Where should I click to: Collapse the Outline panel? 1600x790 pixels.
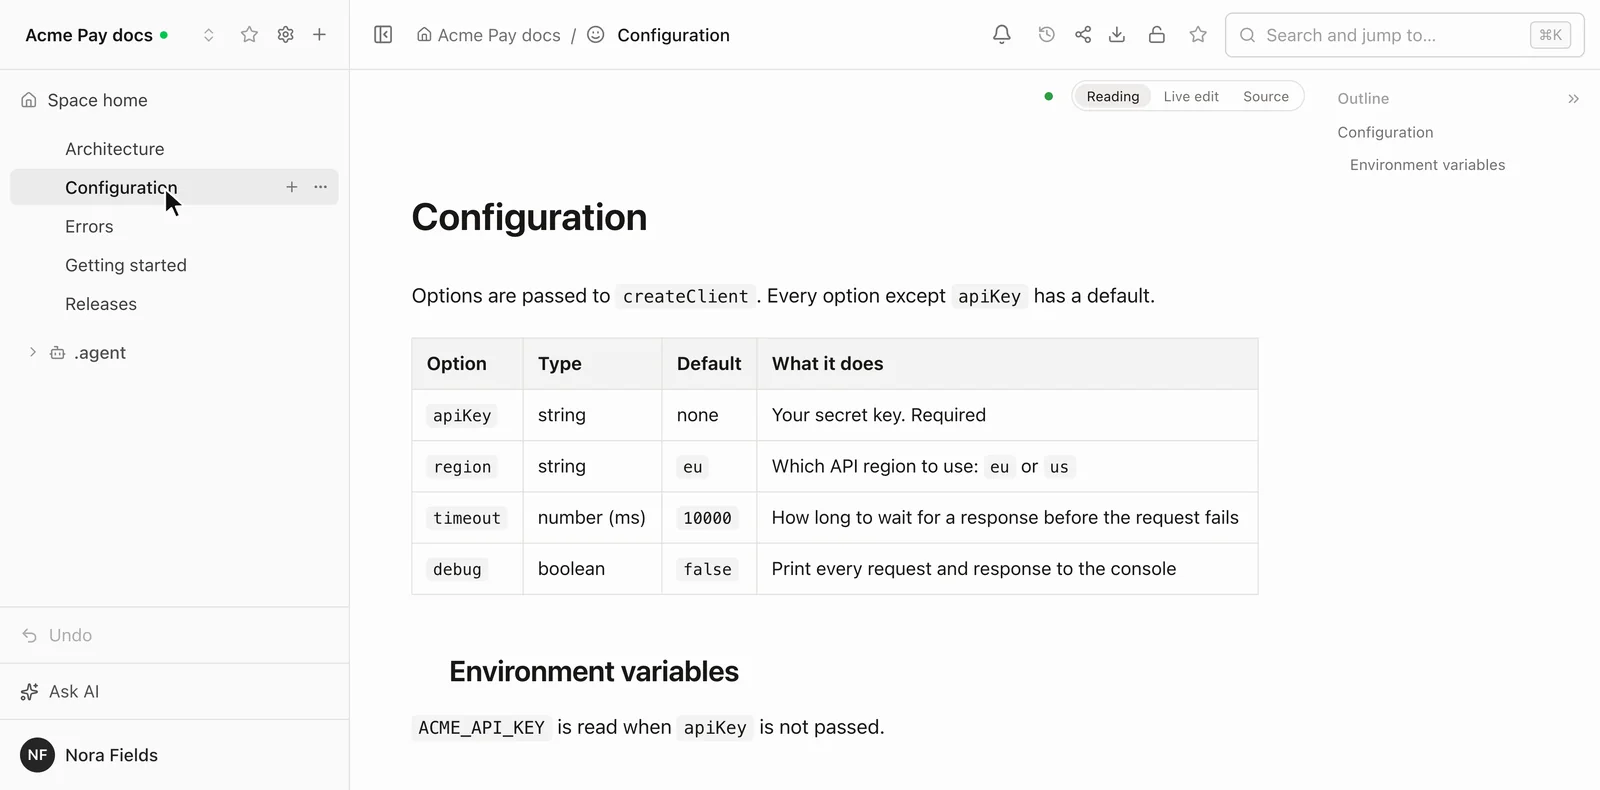tap(1573, 99)
